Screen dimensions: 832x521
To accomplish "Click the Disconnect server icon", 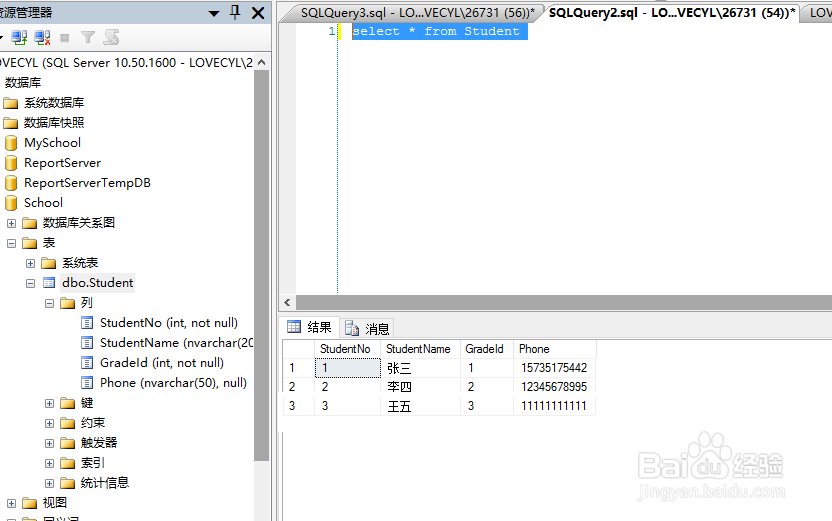I will 42,37.
